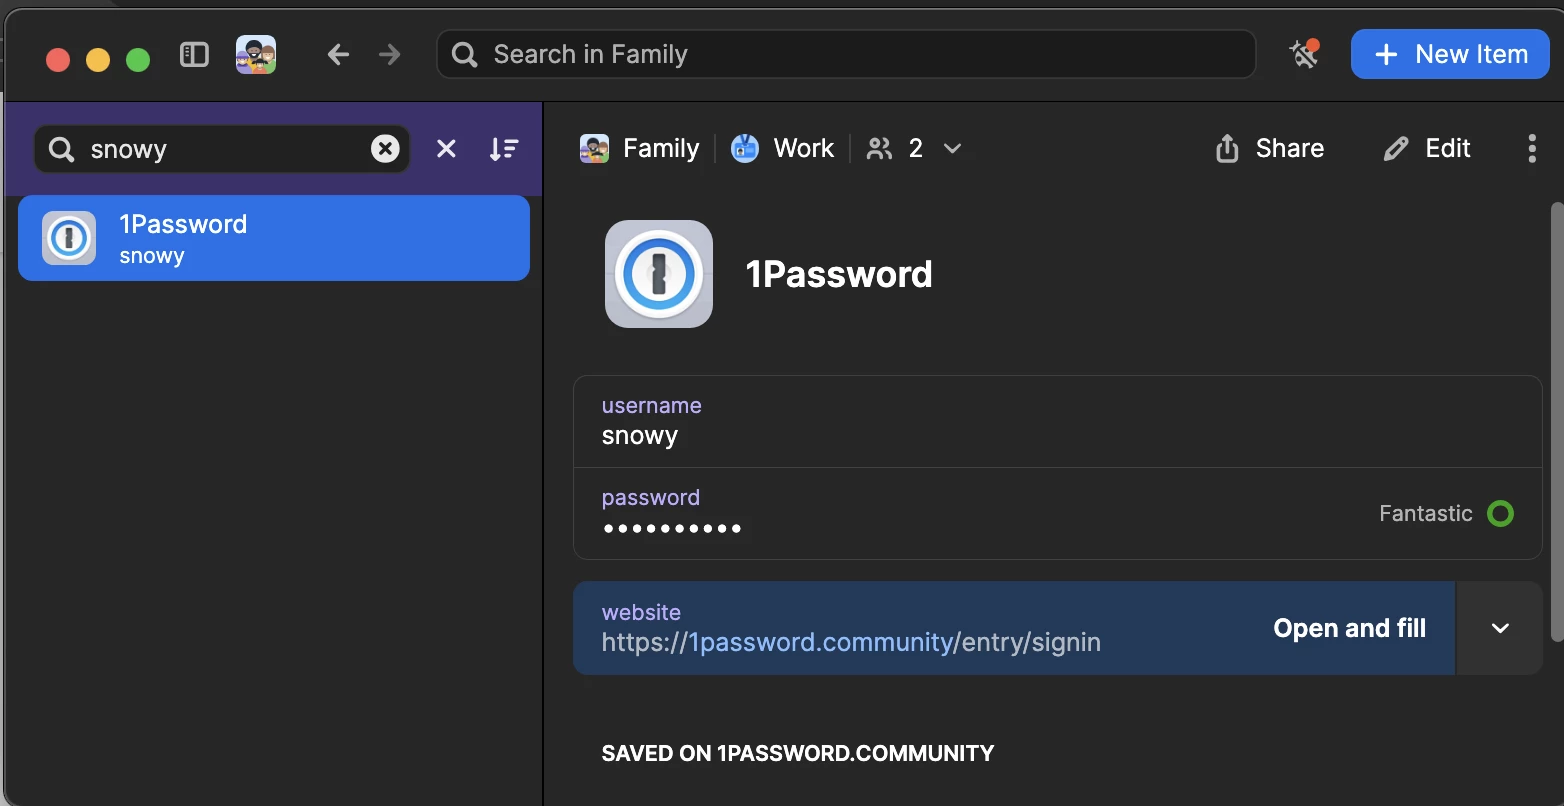Open Watchtower notifications icon with red dot
Screen dimensions: 1564x806
1304,54
